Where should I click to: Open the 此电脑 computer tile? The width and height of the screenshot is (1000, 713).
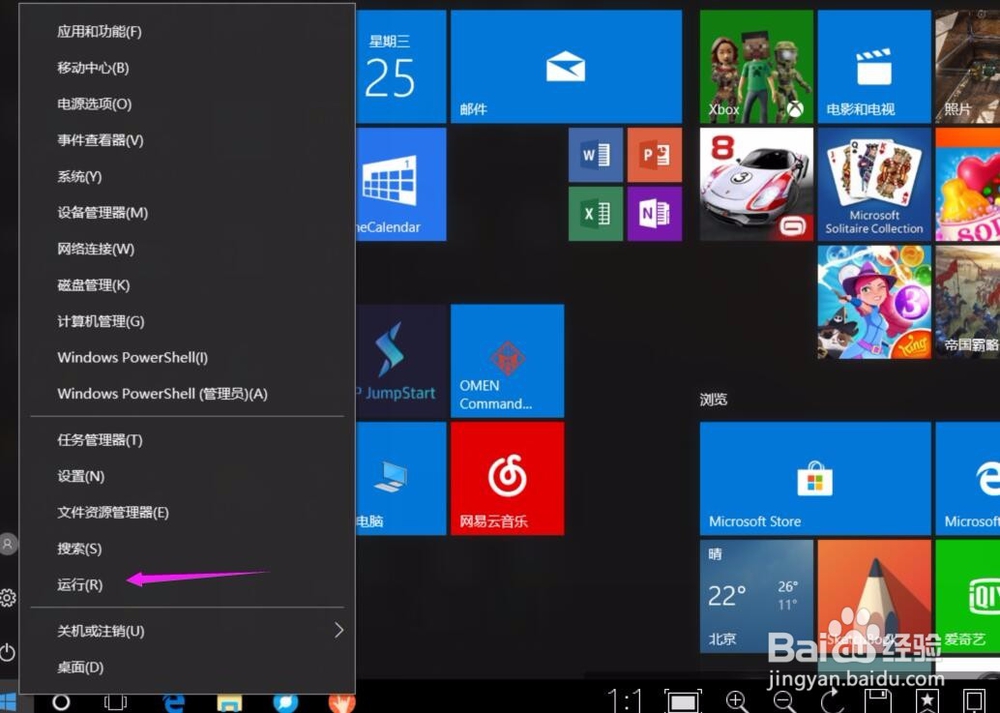point(401,478)
